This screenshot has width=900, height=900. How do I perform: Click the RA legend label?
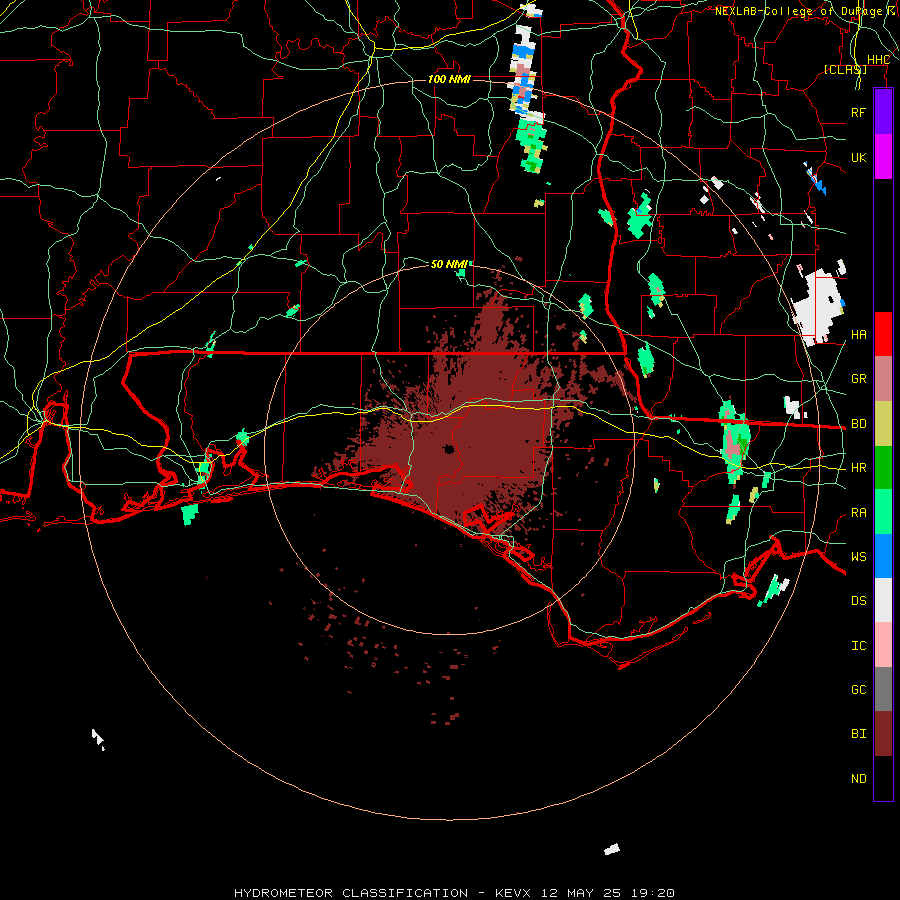pos(858,513)
